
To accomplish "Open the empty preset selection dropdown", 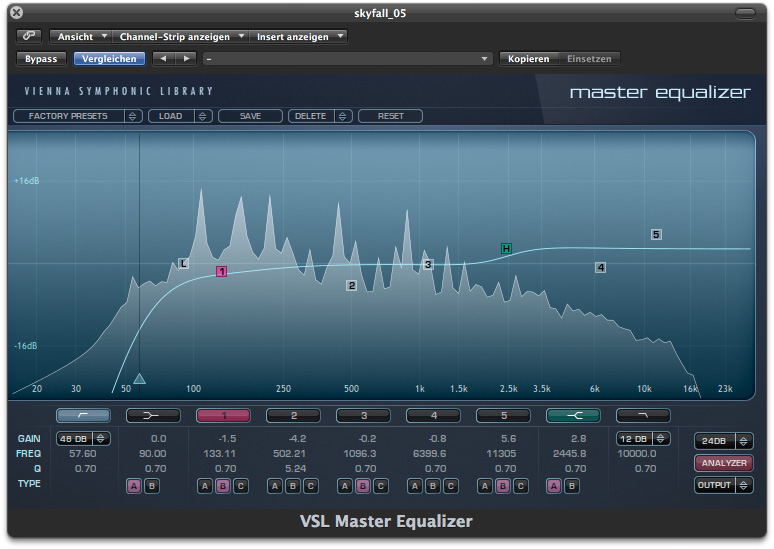I will (348, 59).
